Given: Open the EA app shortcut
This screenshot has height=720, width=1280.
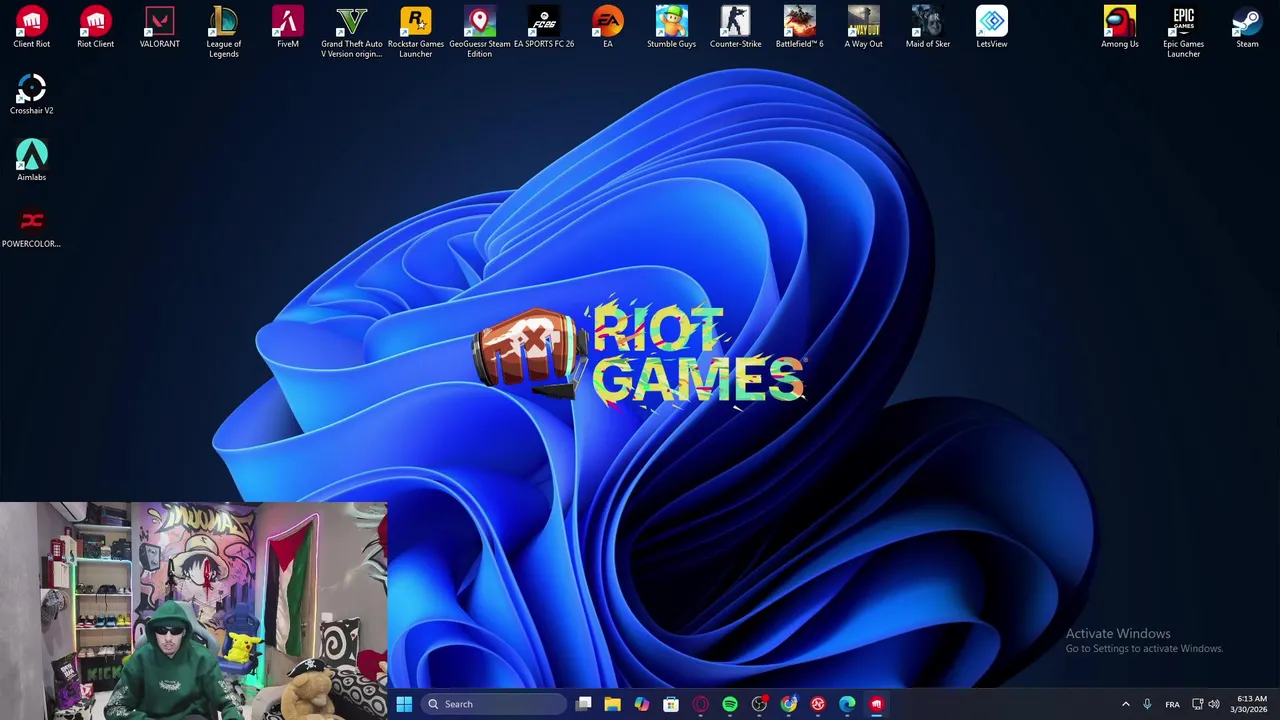Looking at the screenshot, I should tap(607, 28).
